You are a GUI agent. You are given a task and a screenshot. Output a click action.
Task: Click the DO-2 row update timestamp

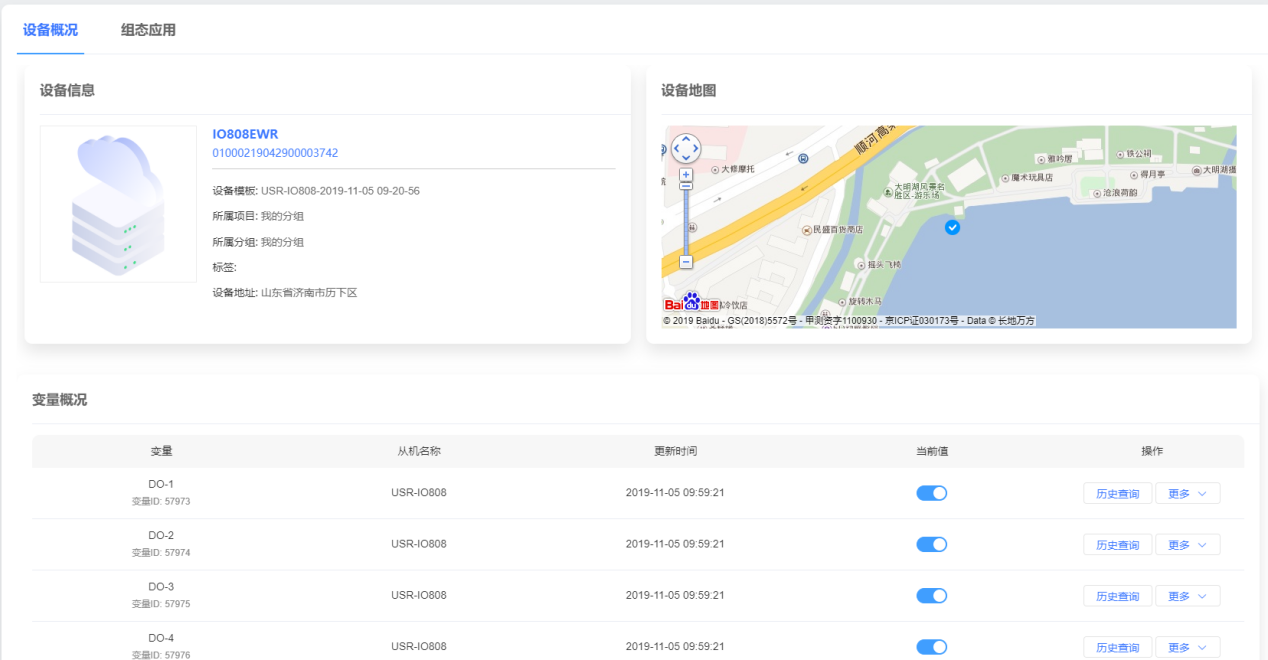point(675,544)
